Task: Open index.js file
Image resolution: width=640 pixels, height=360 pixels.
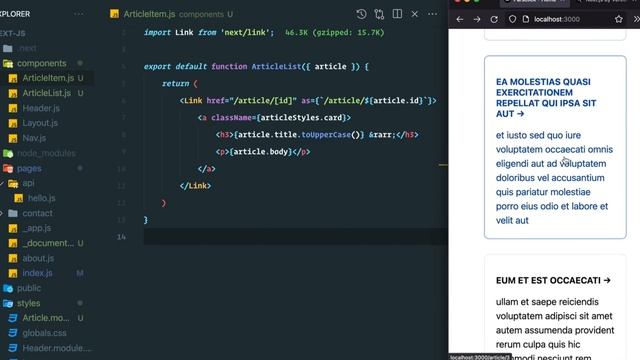Action: point(37,273)
